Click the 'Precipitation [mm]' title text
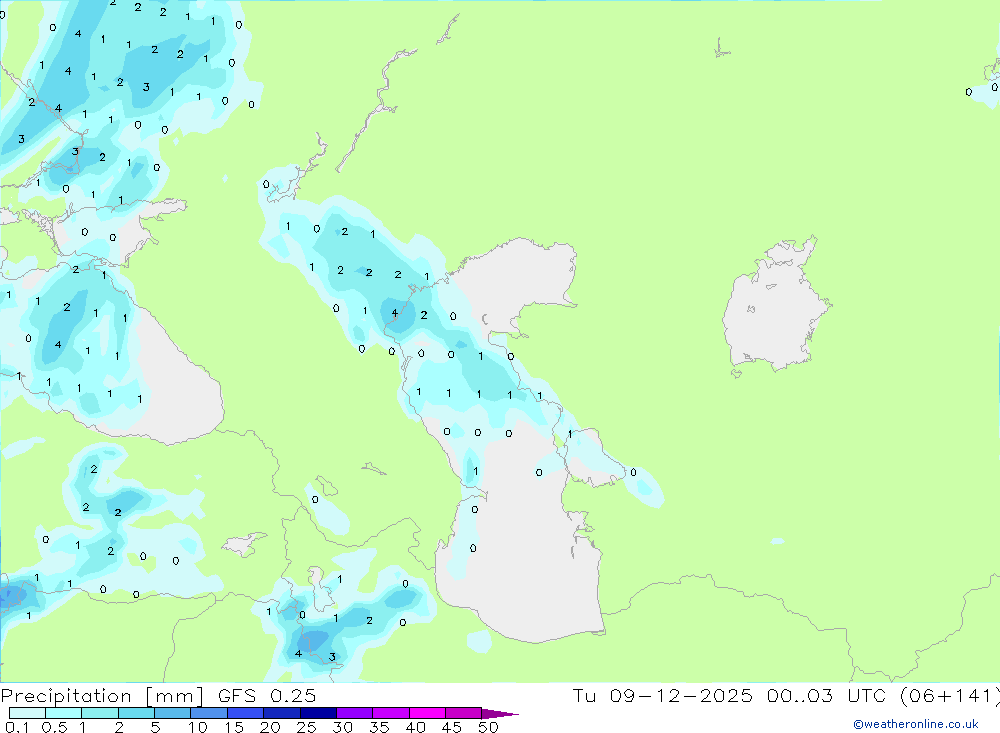This screenshot has width=1000, height=733. [102, 696]
